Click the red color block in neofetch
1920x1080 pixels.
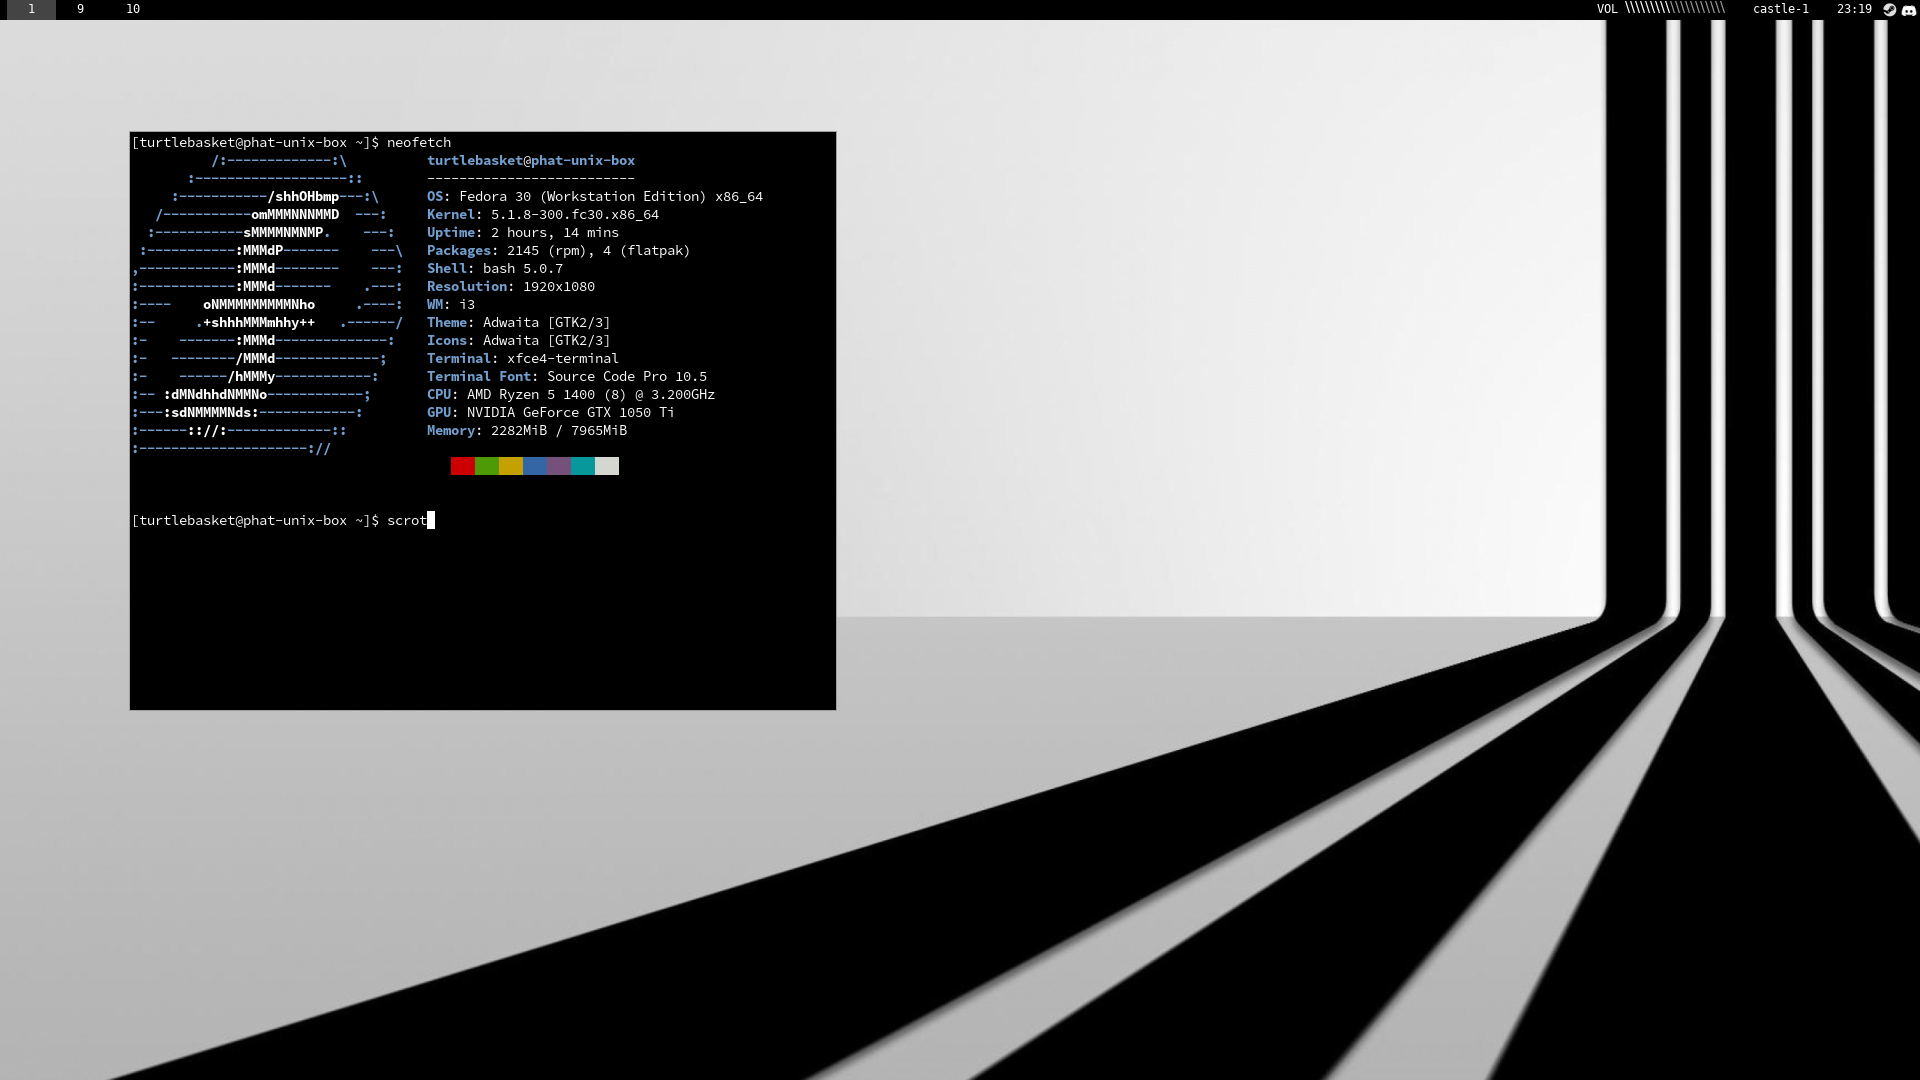(x=462, y=466)
